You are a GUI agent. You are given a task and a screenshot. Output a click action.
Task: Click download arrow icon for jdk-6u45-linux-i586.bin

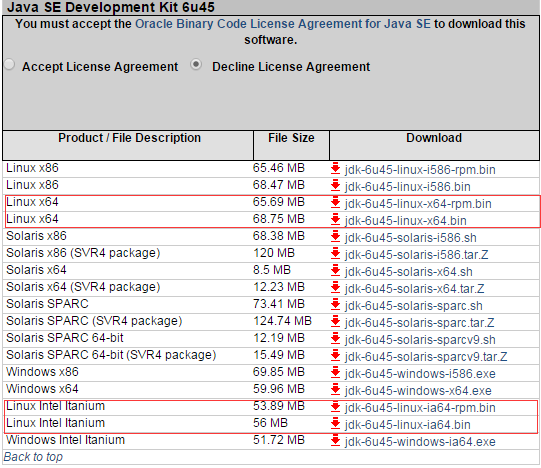click(x=335, y=185)
